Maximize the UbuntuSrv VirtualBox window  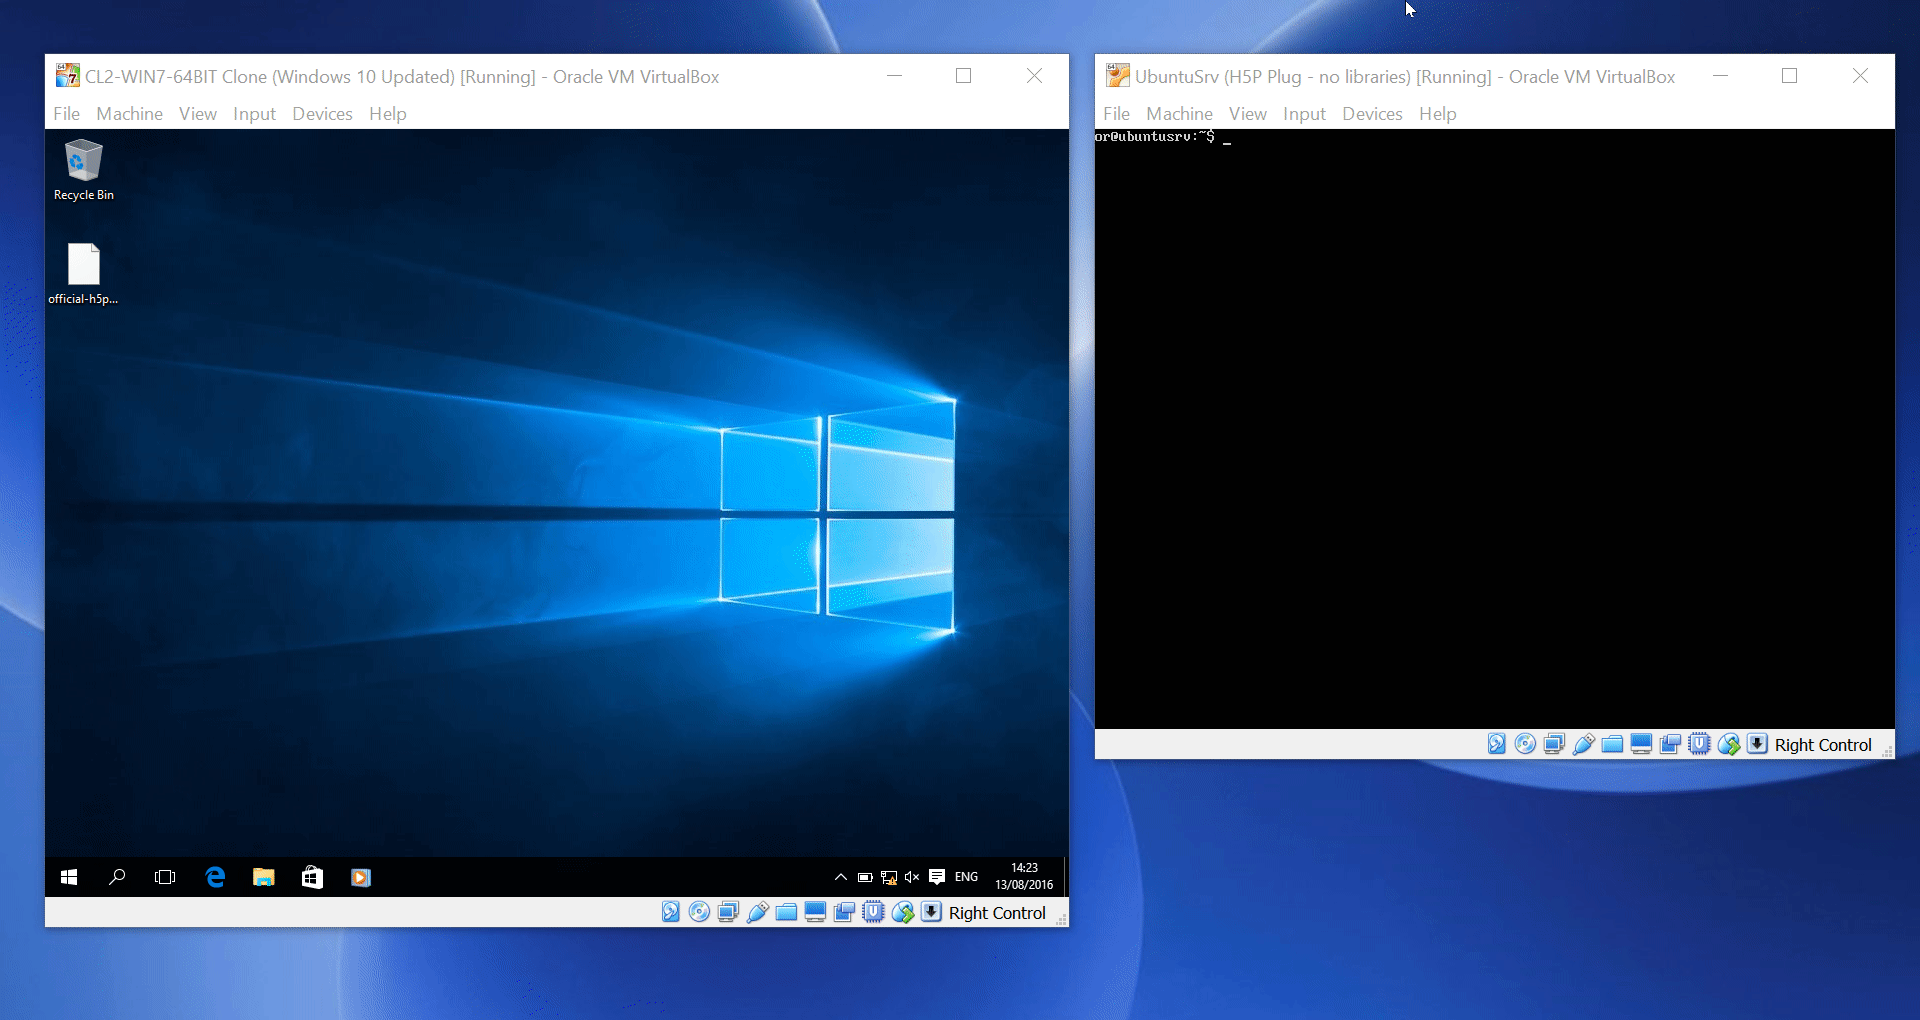pyautogui.click(x=1790, y=76)
